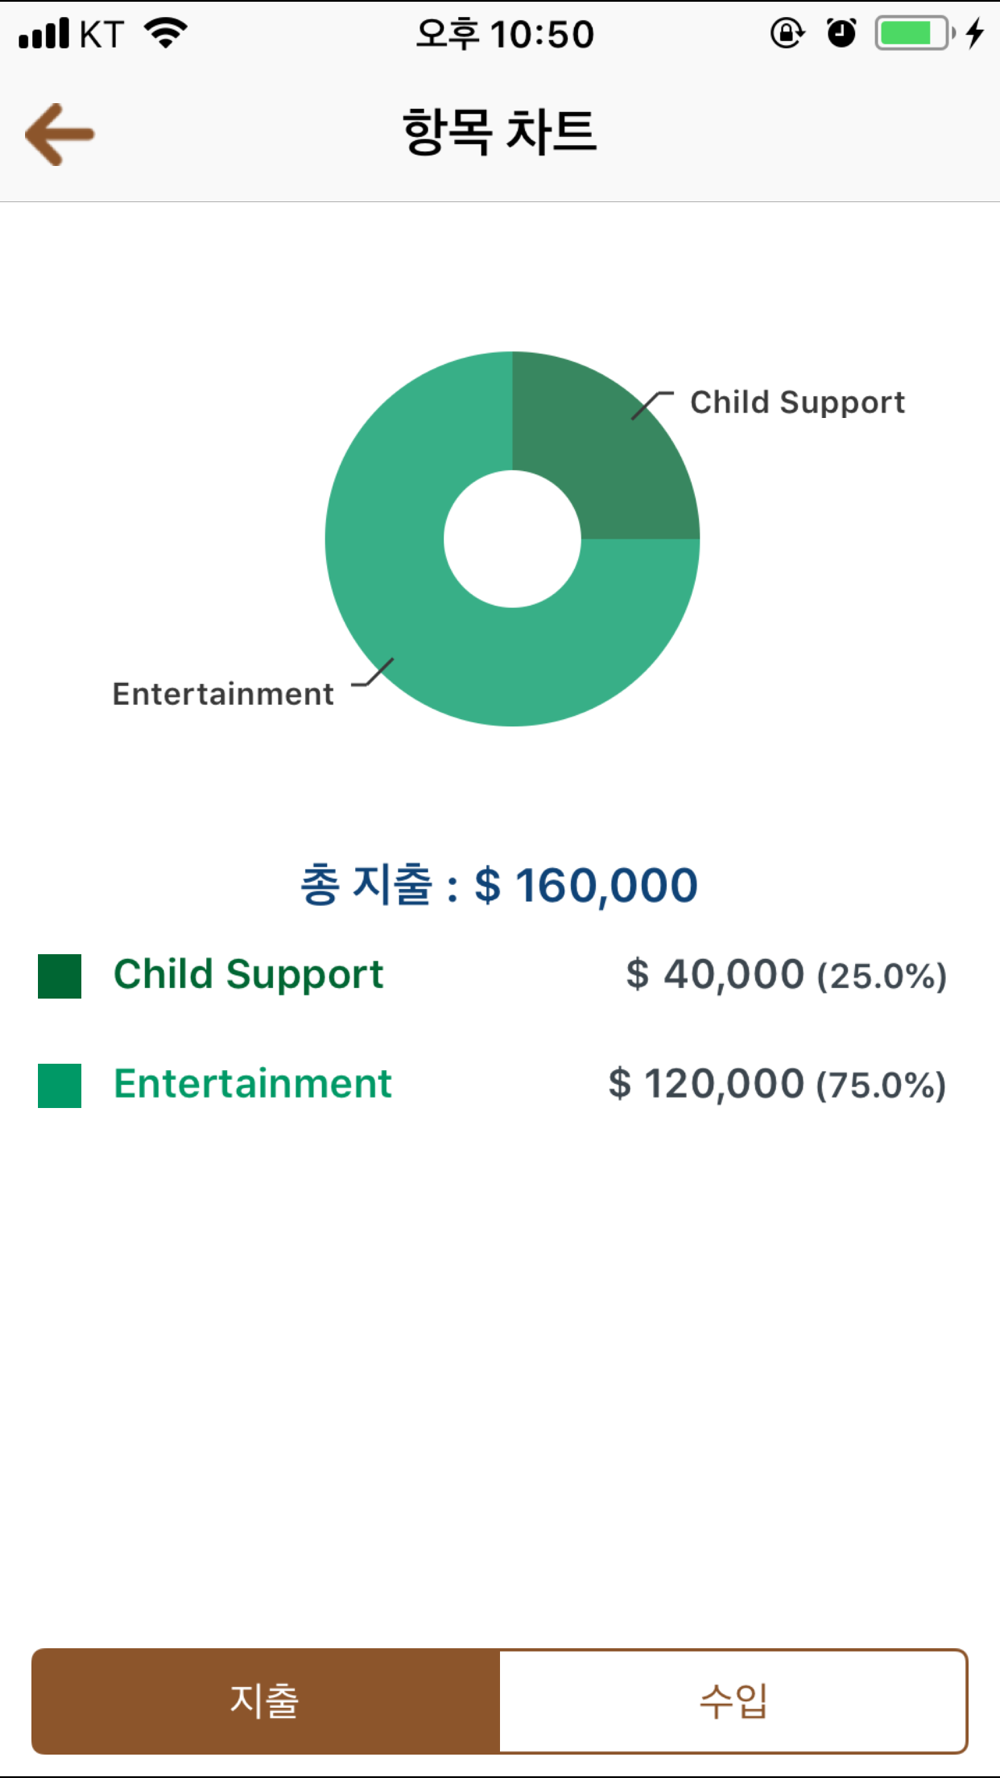Select the Child Support legend label
Screen dimensions: 1000x1778
point(248,975)
